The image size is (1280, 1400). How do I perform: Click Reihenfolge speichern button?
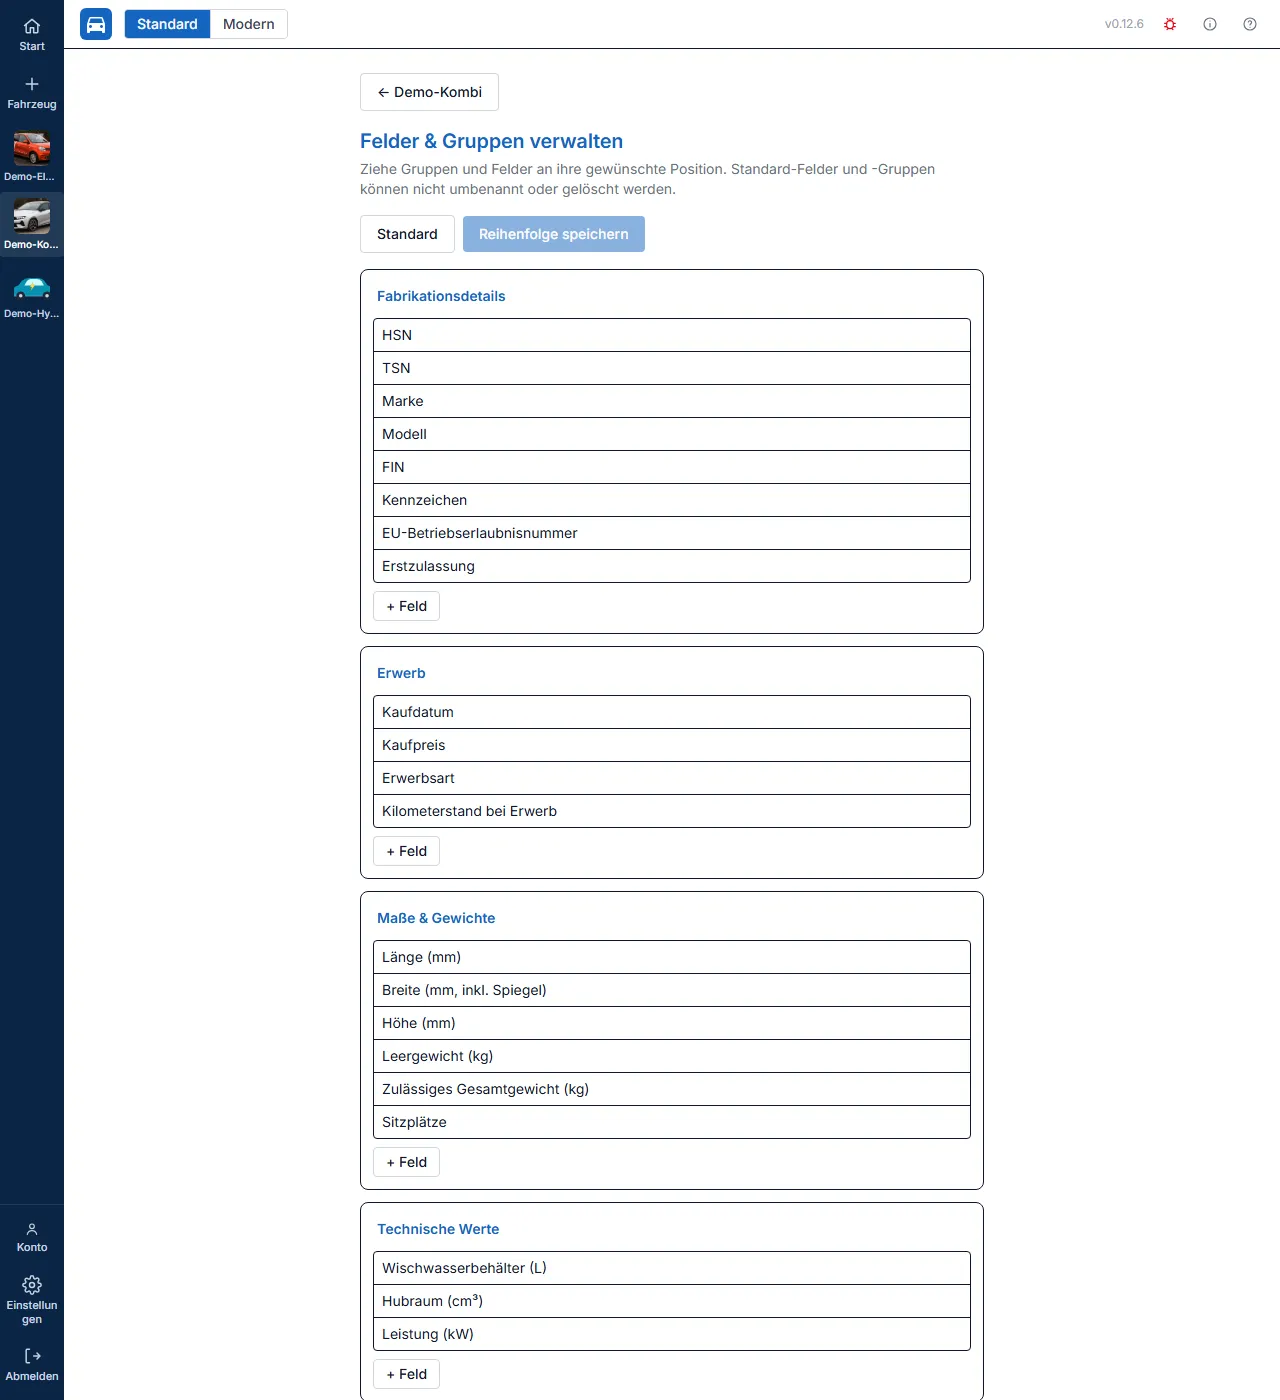[x=554, y=234]
